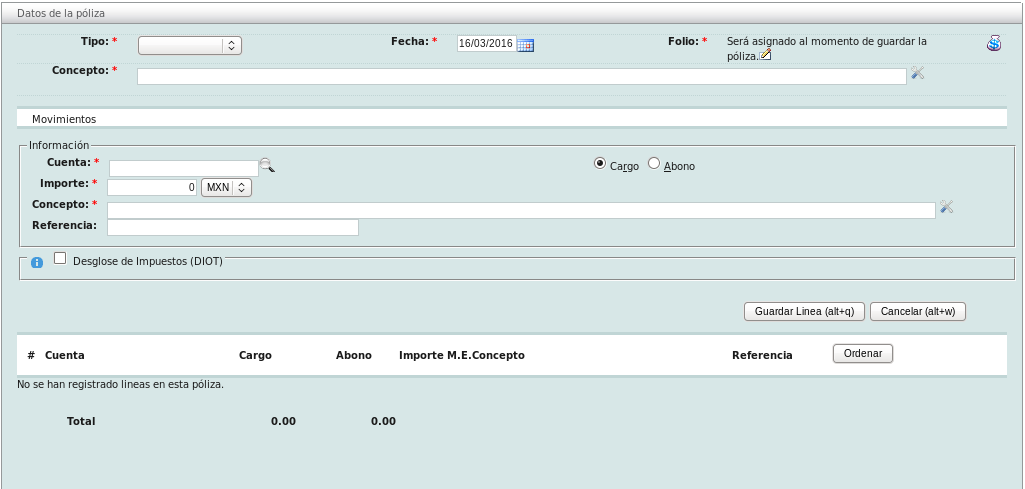Open the Tipo dropdown
Image resolution: width=1025 pixels, height=489 pixels.
[190, 45]
